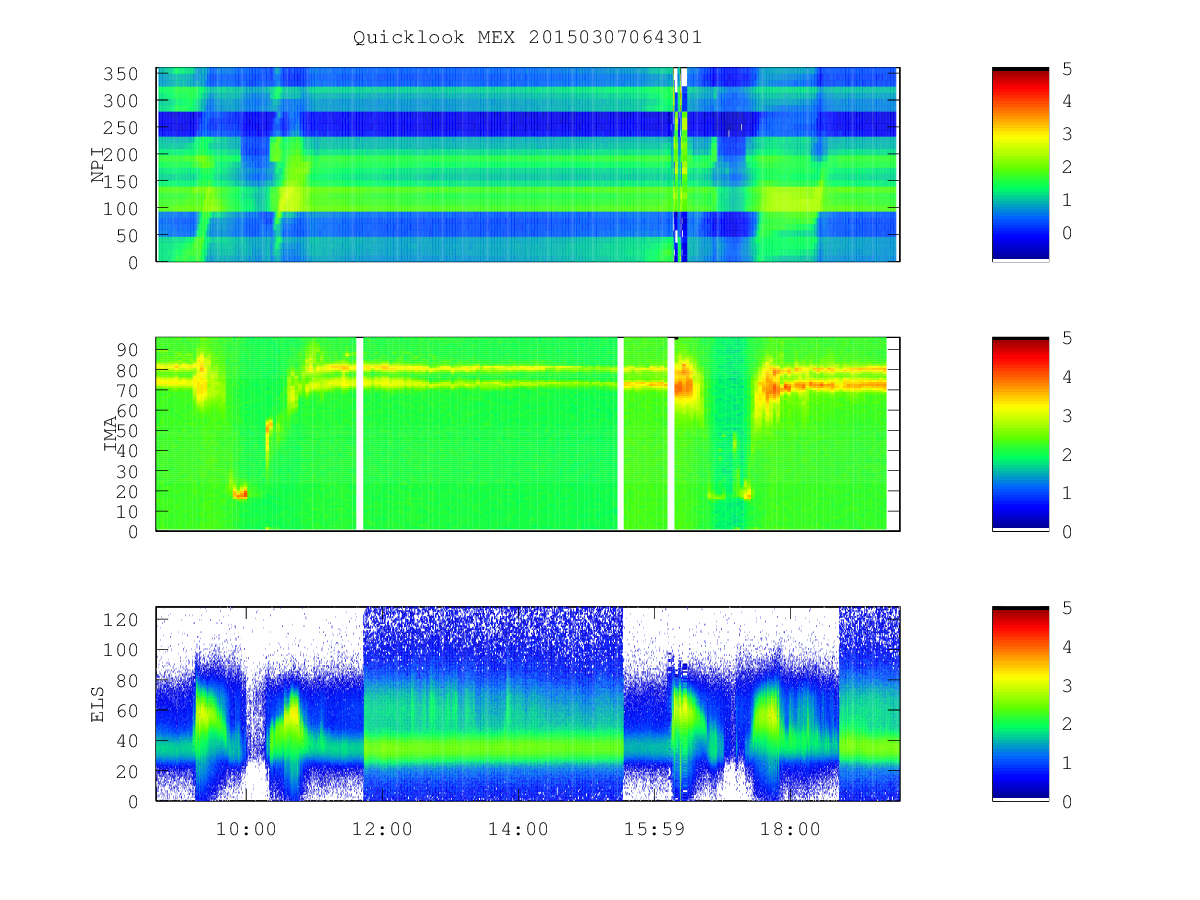The image size is (1200, 900).
Task: Click the 250 tick on NPI axis
Action: pyautogui.click(x=123, y=128)
